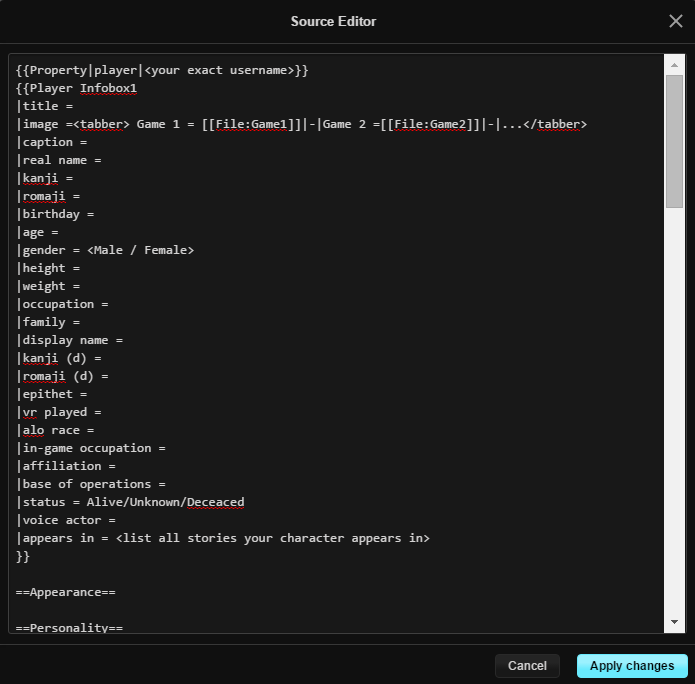Image resolution: width=695 pixels, height=684 pixels.
Task: Click the misspelled word 'Deceaced'
Action: click(x=215, y=502)
